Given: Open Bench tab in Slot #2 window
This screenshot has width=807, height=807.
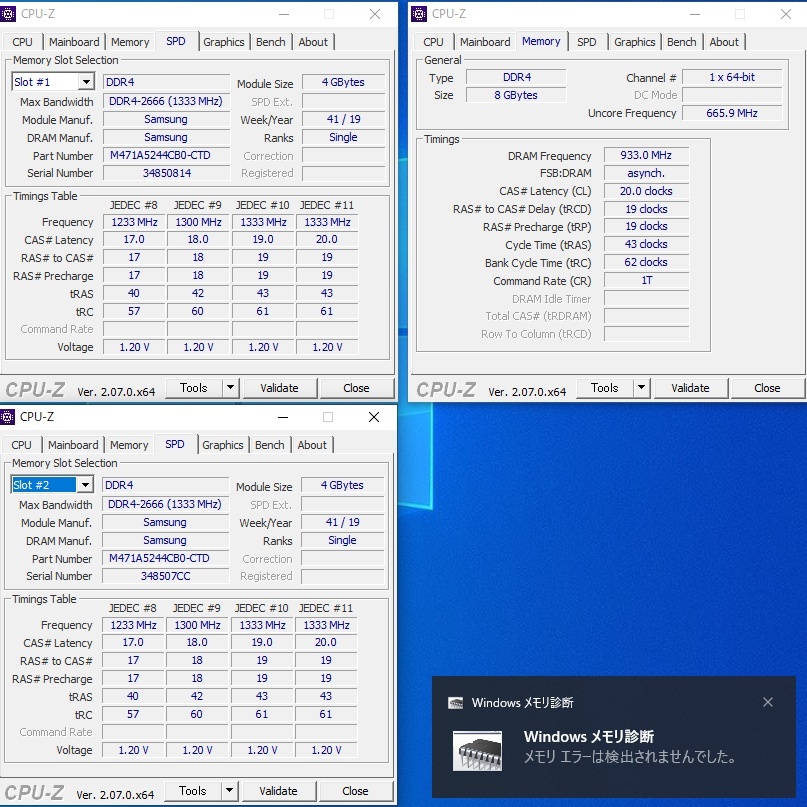Looking at the screenshot, I should (x=270, y=445).
